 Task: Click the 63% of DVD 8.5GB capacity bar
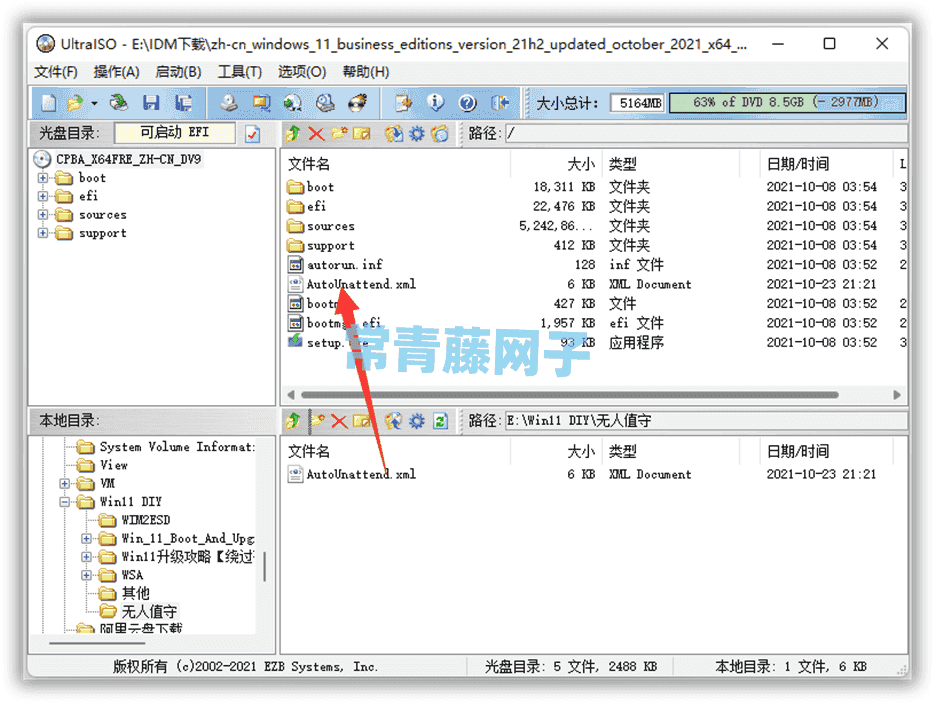pos(787,103)
